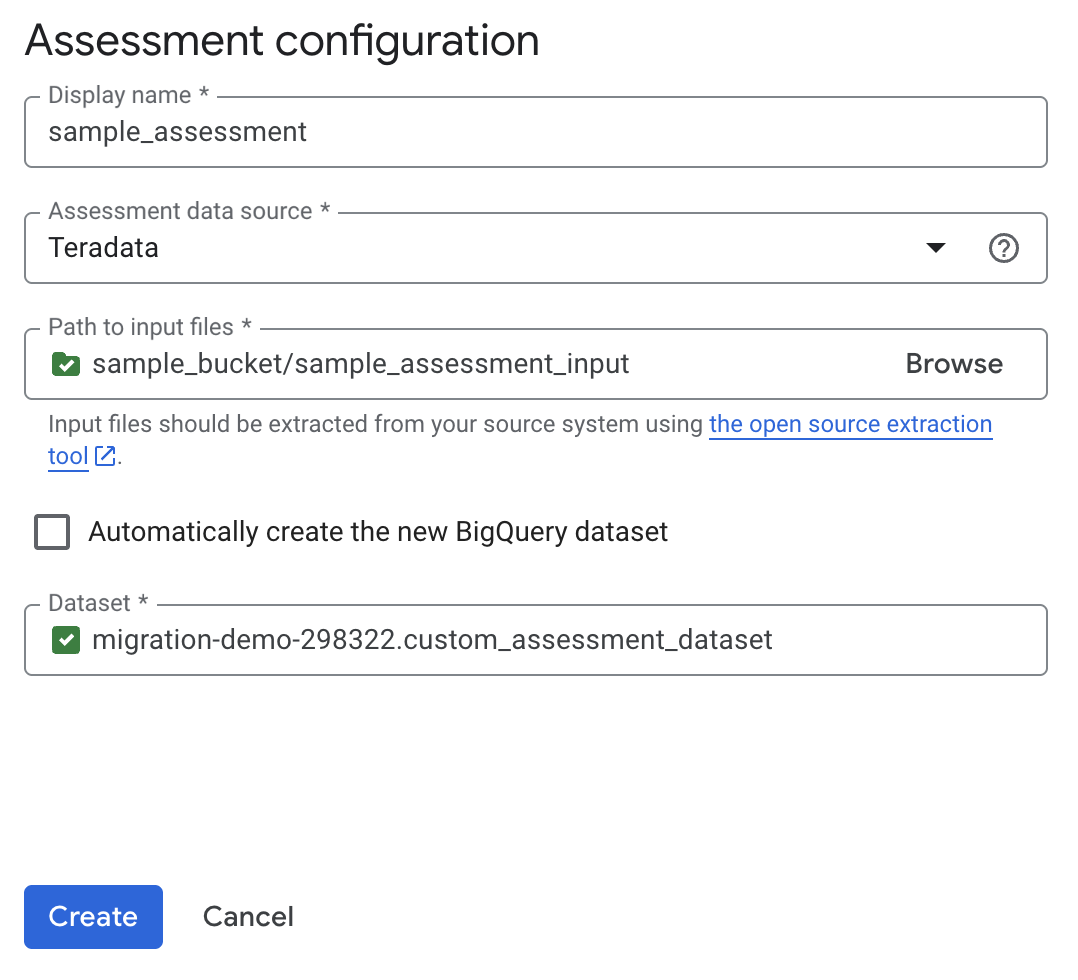
Task: Open the Assessment data source dropdown arrow
Action: 935,248
